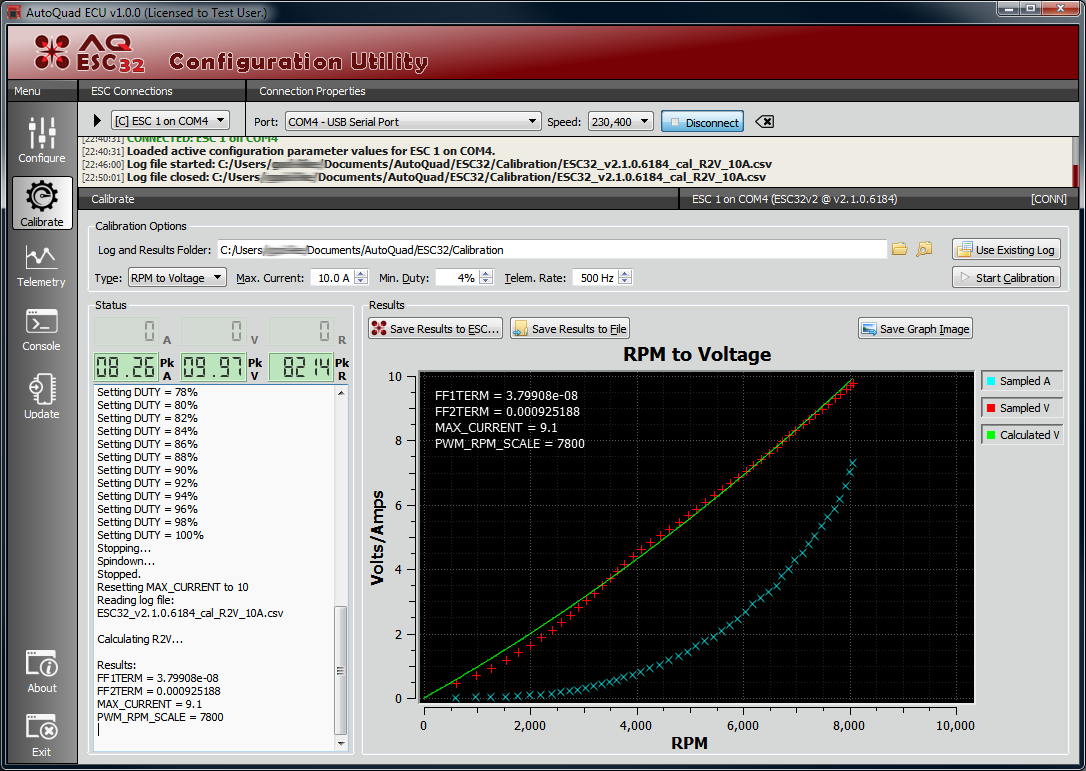Select the Calibrate sidebar icon

42,203
